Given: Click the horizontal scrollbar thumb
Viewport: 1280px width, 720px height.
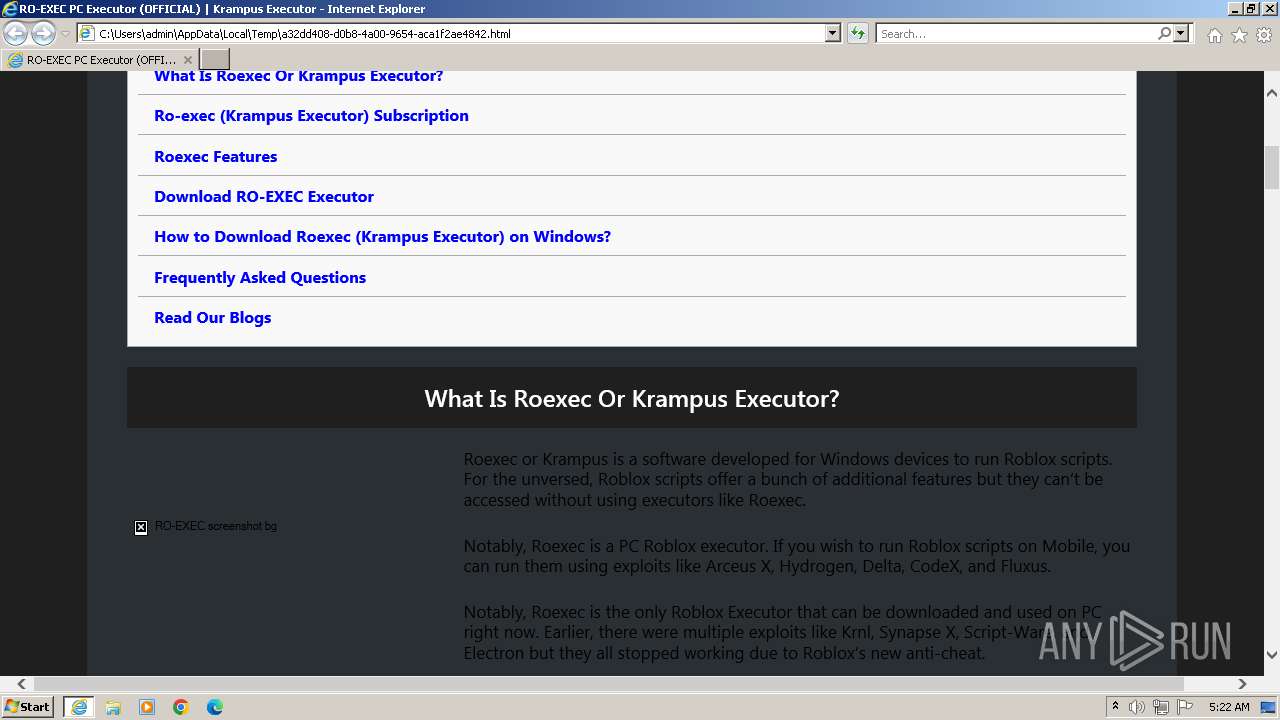Looking at the screenshot, I should pyautogui.click(x=609, y=684).
